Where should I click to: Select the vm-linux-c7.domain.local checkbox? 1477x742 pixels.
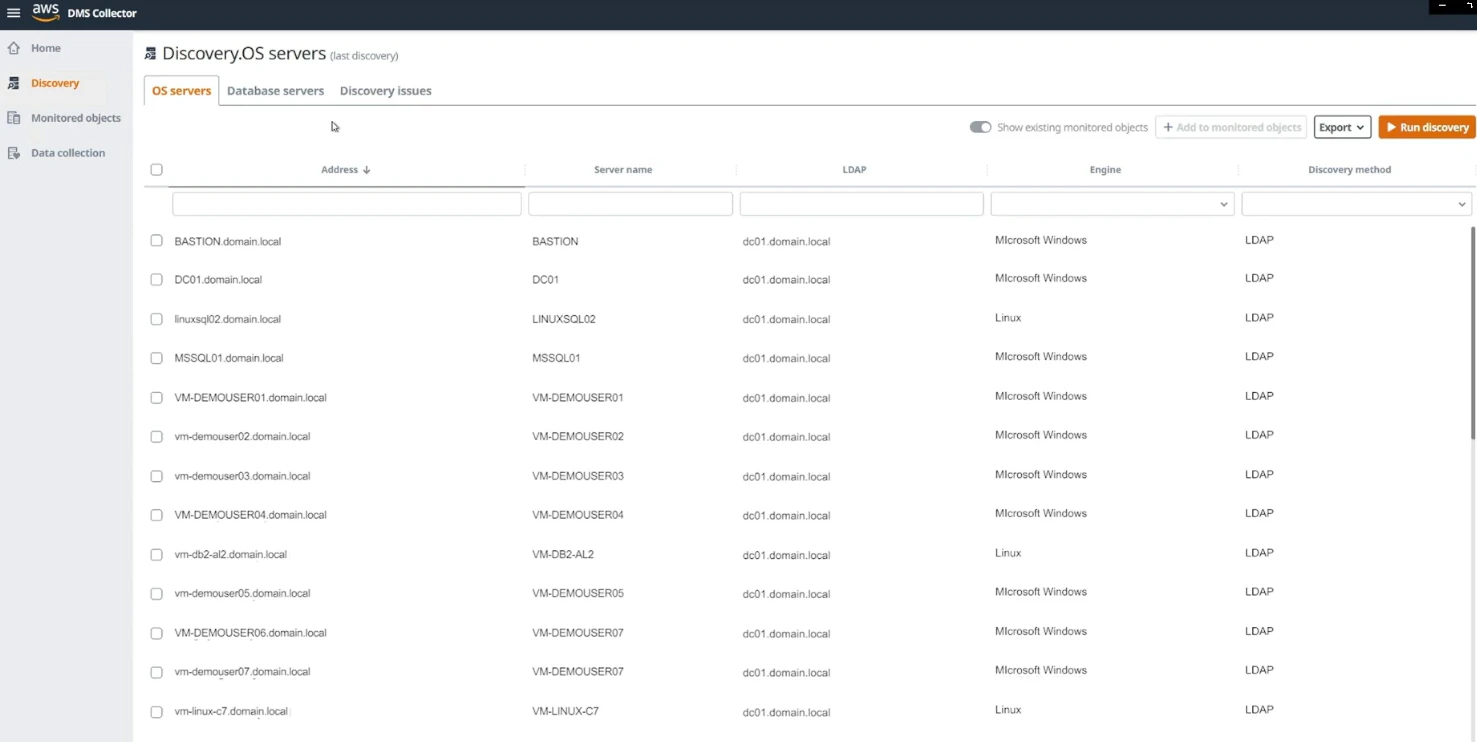156,712
